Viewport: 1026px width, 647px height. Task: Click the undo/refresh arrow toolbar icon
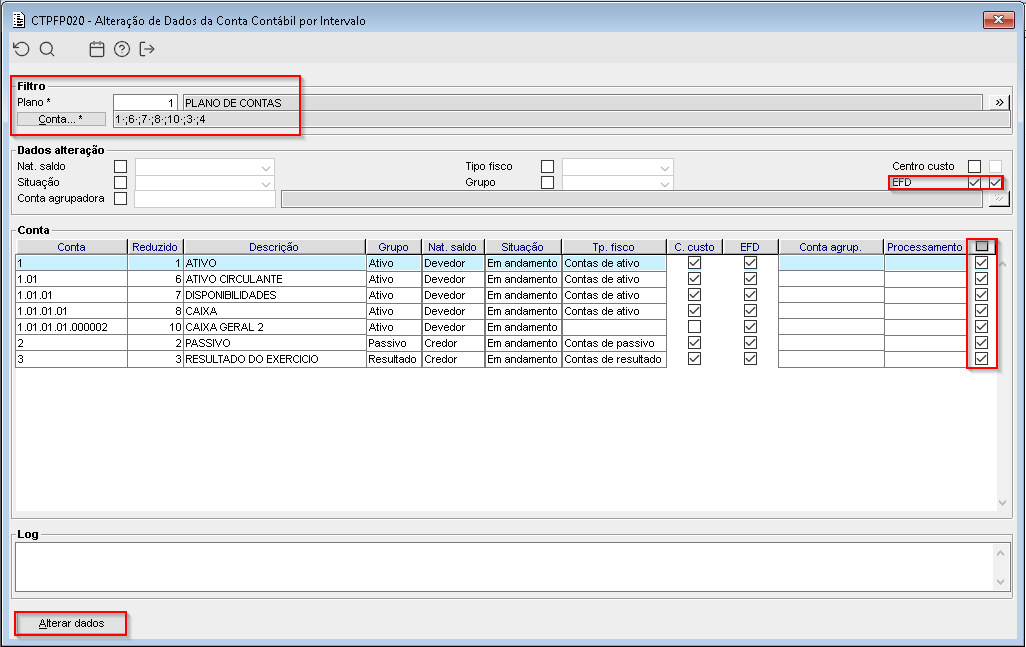22,49
